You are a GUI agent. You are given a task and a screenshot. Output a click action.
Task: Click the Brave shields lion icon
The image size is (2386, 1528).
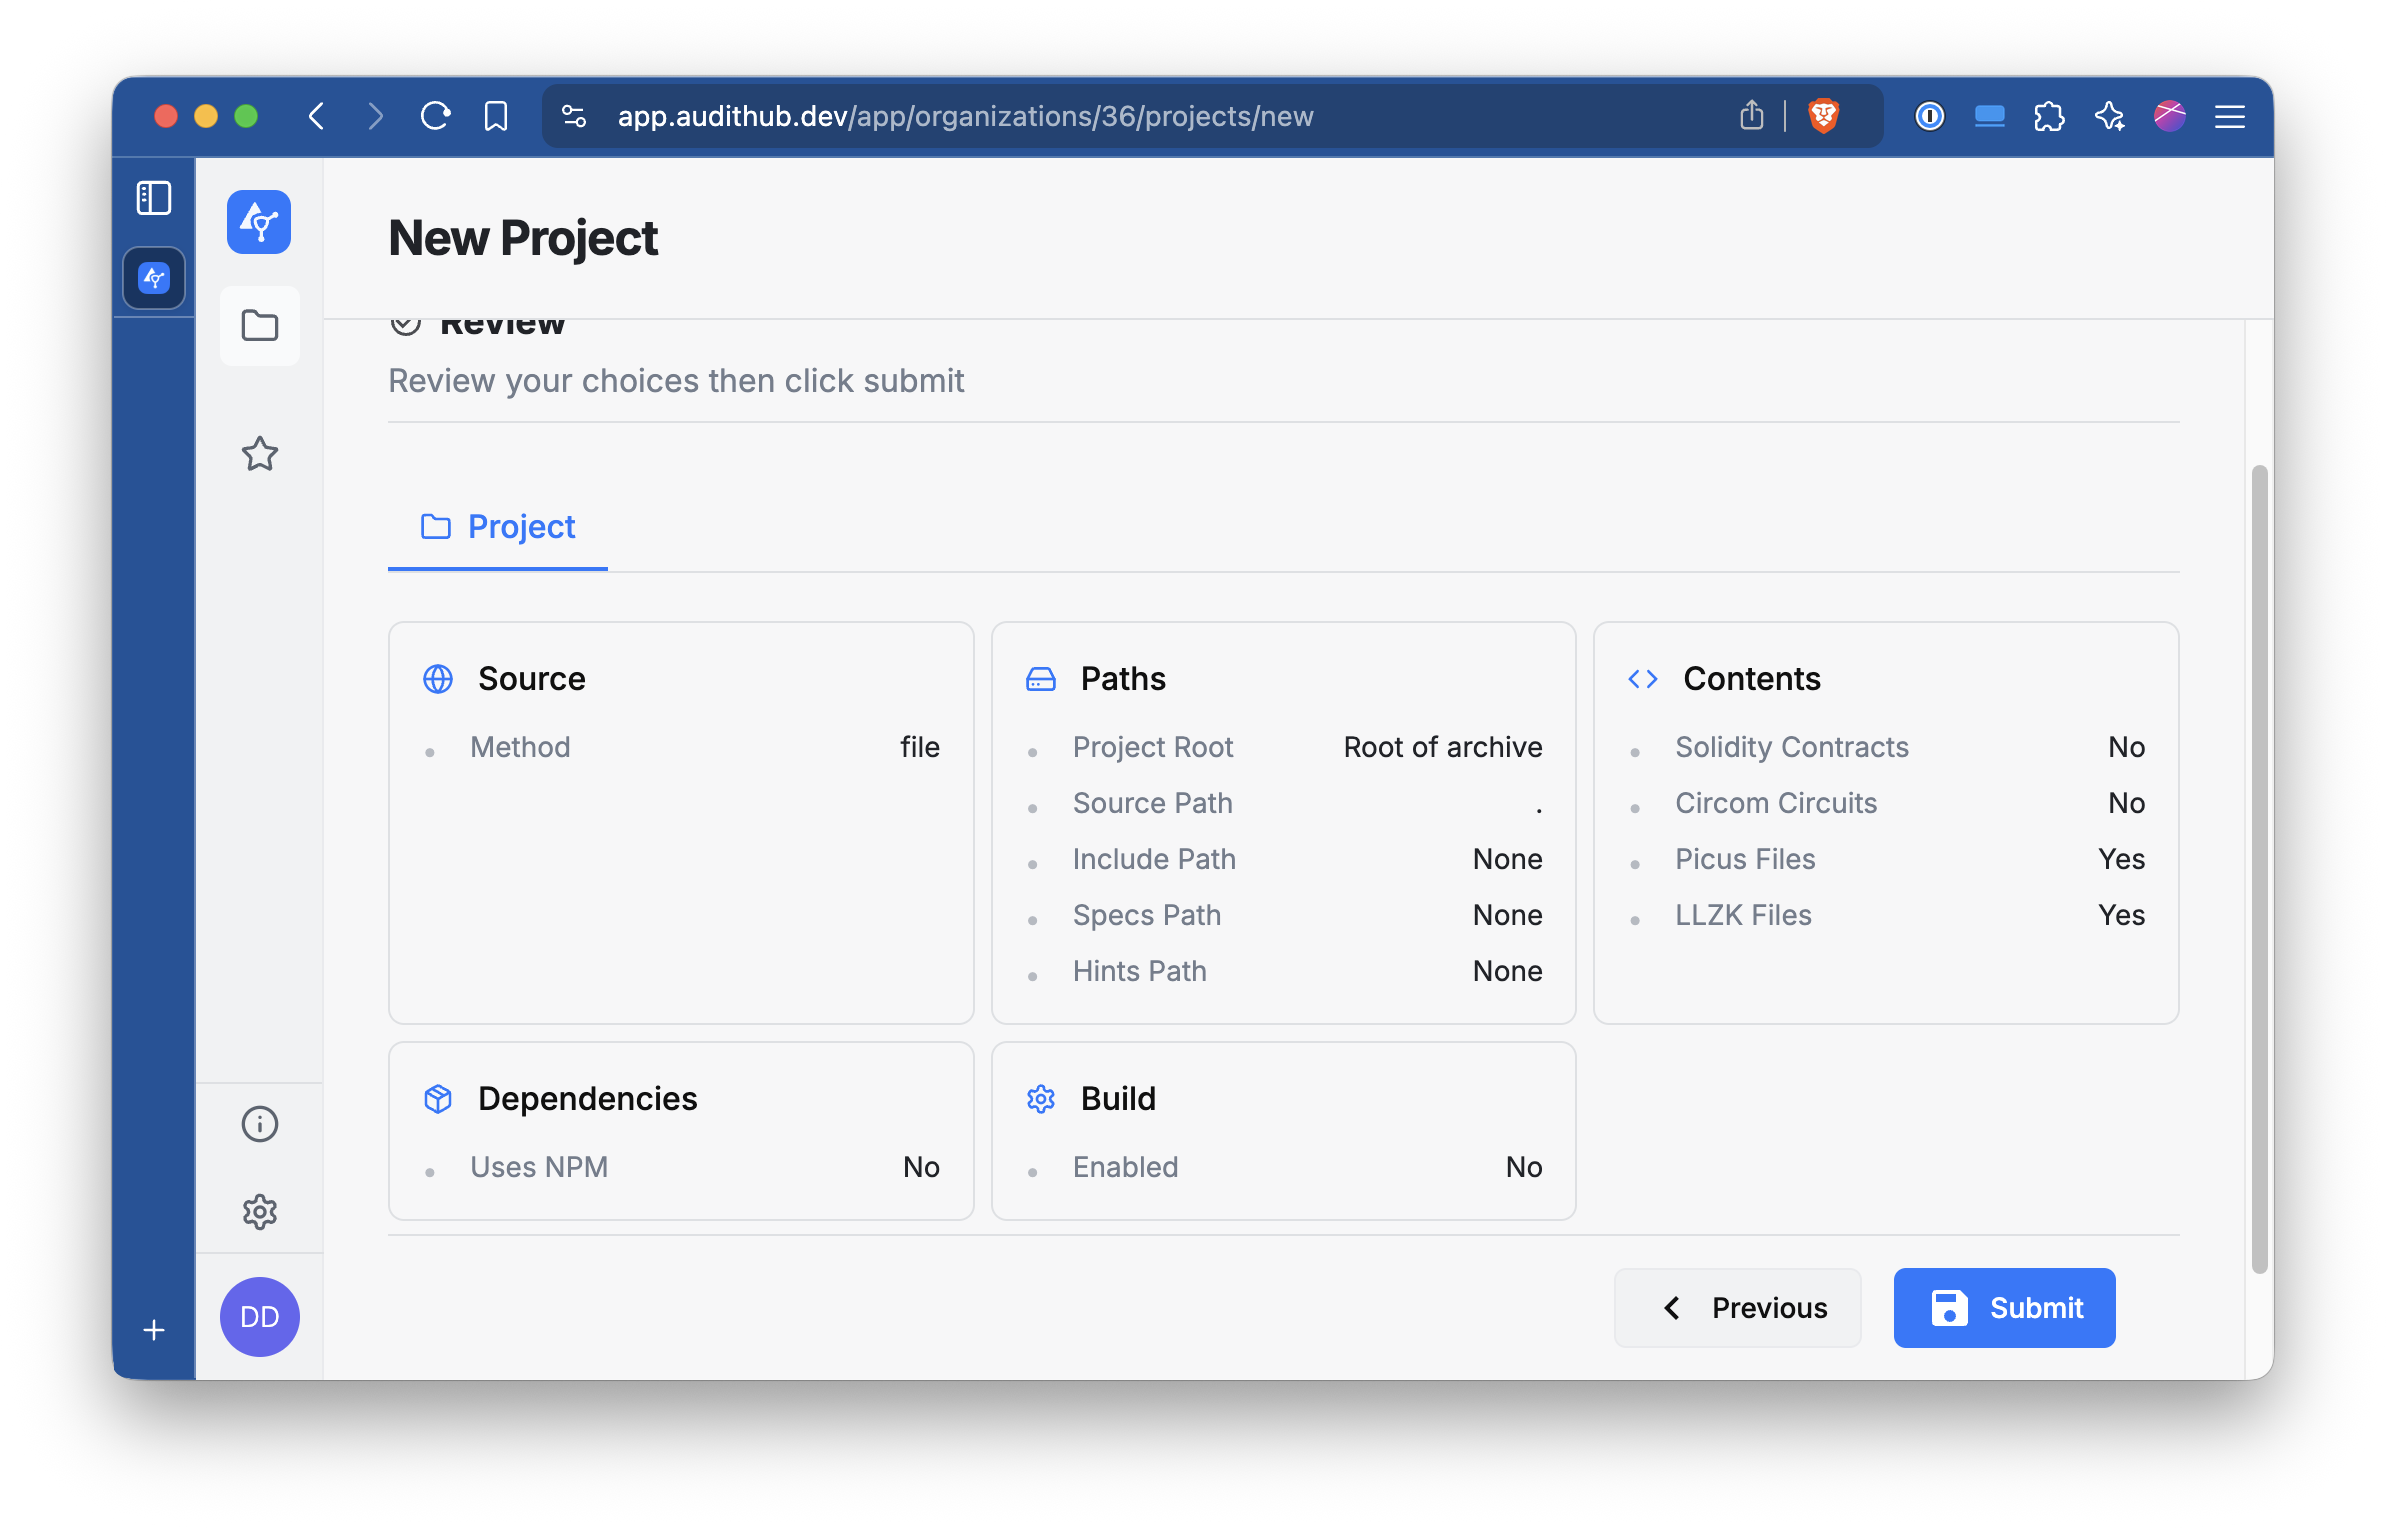tap(1823, 116)
